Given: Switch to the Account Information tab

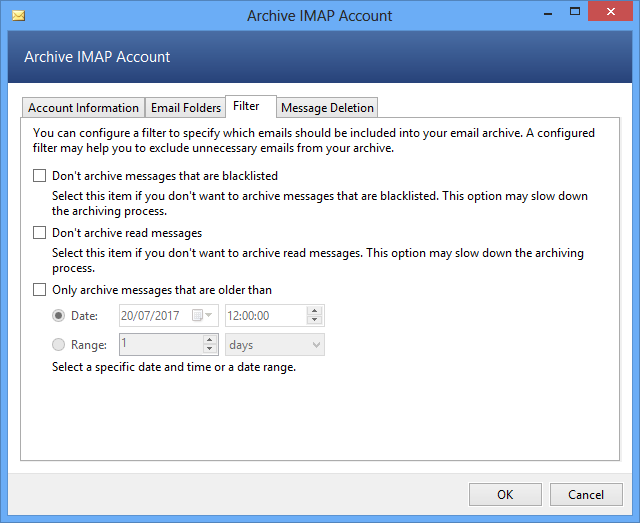Looking at the screenshot, I should [83, 108].
